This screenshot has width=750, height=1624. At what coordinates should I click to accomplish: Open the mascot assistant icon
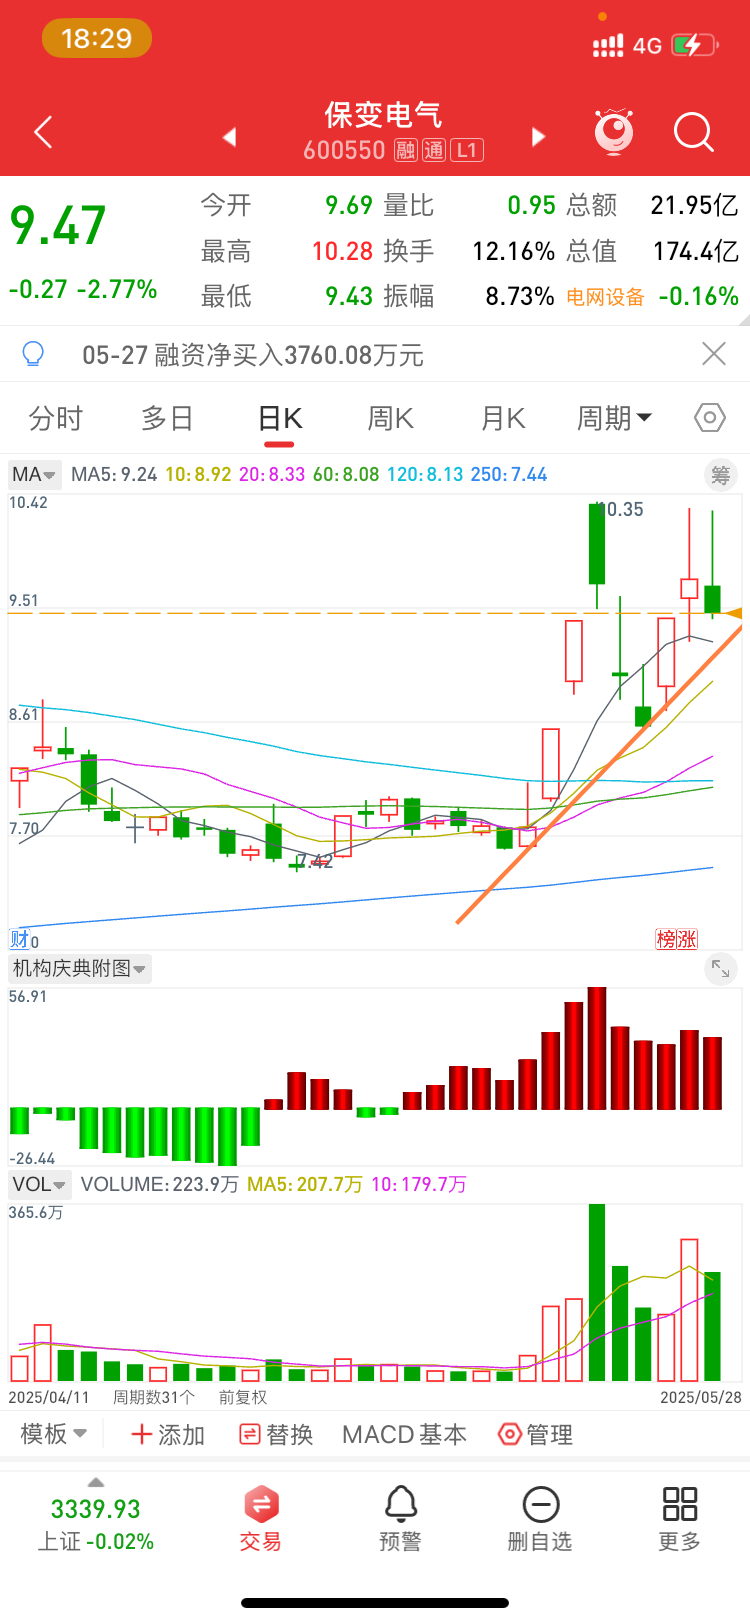614,131
